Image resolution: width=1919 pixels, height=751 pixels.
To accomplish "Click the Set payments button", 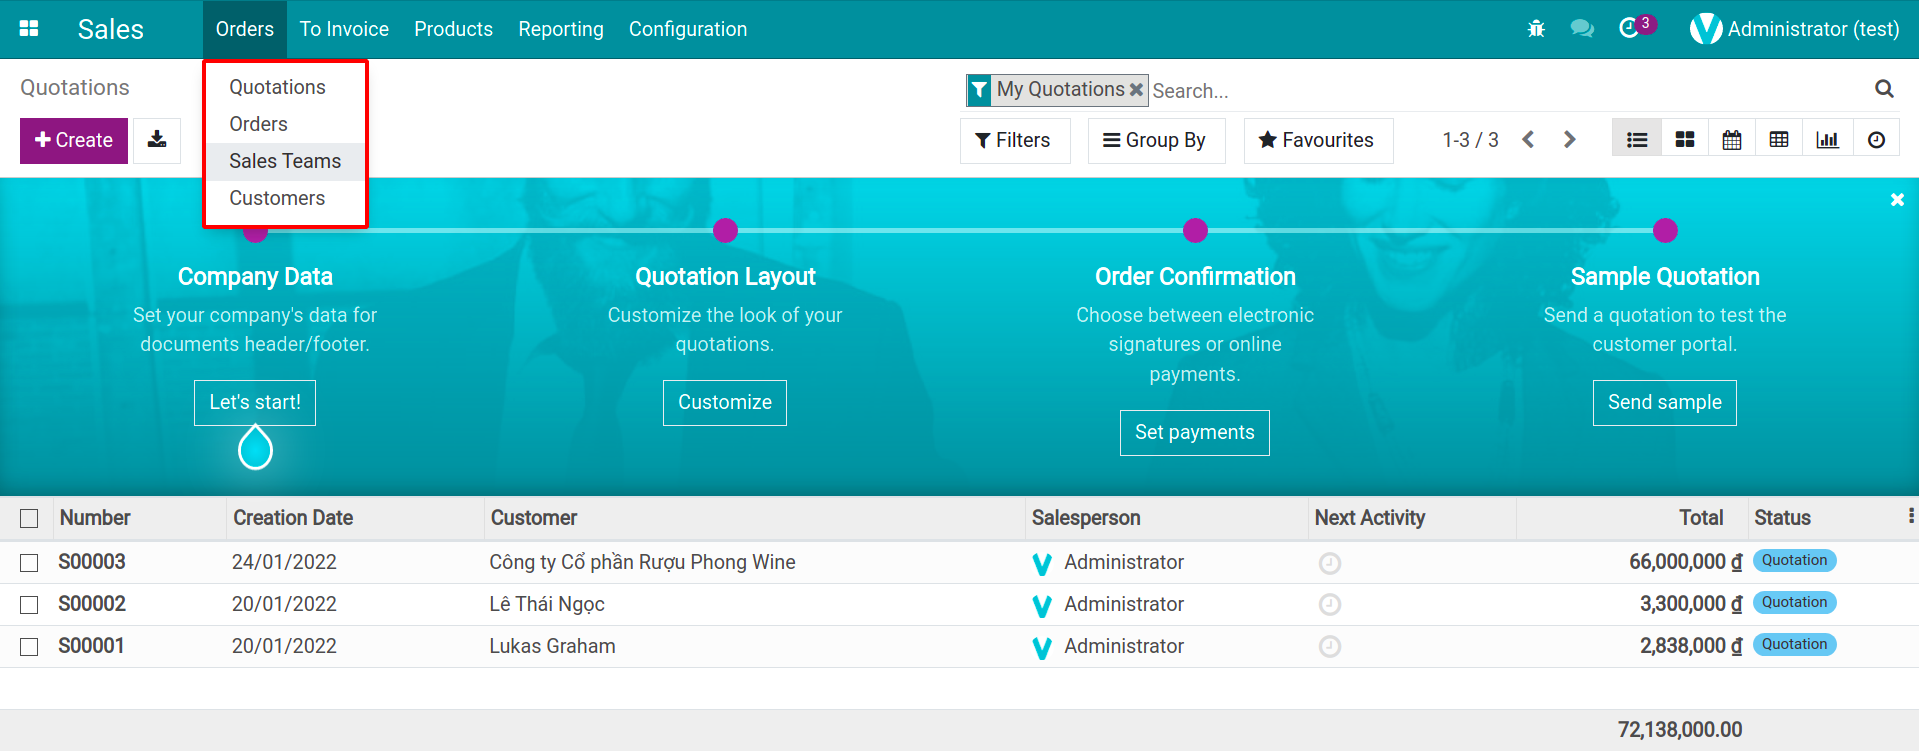I will tap(1195, 432).
